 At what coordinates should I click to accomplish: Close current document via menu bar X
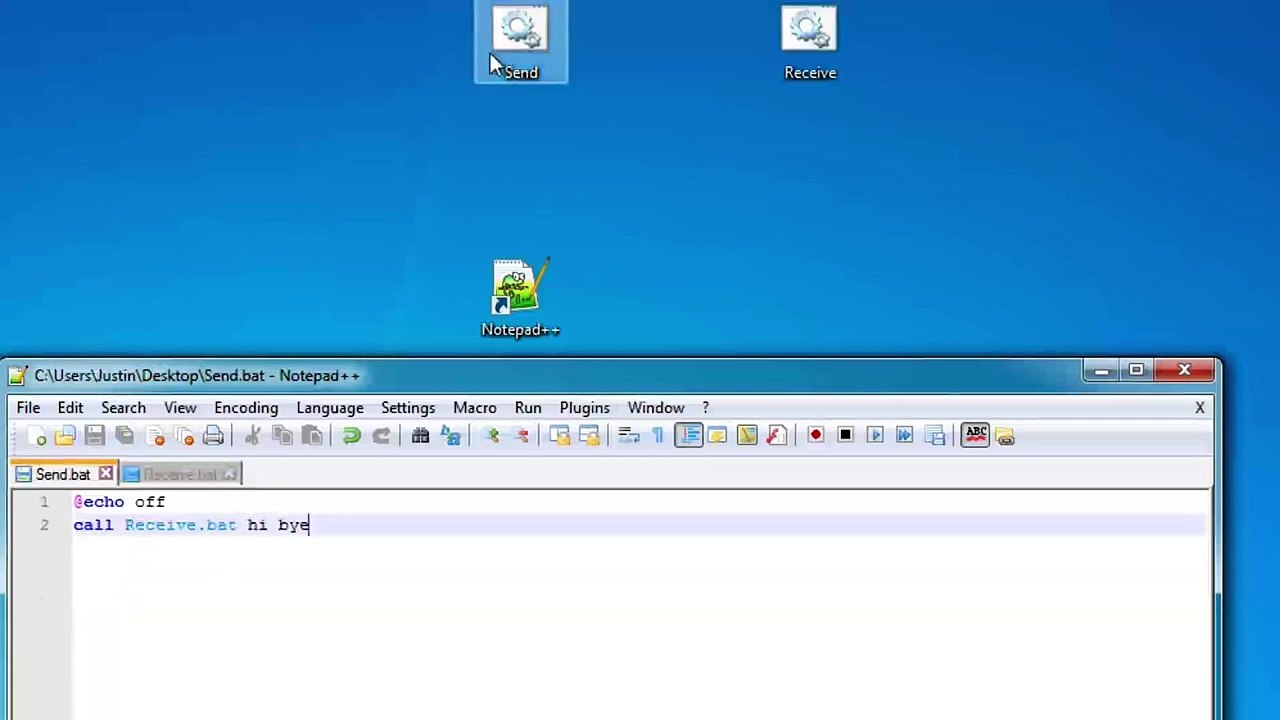pos(1200,408)
